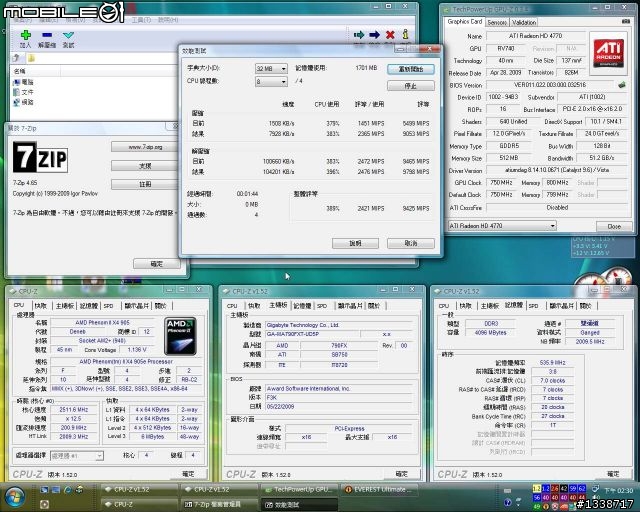Click the checkmark Test icon in 7-Zip
Screen dimensions: 640x512
(x=69, y=36)
